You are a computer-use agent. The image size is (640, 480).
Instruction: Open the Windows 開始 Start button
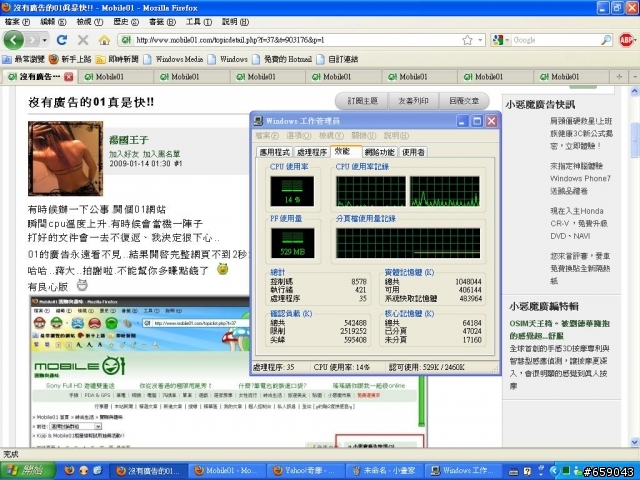[x=28, y=471]
